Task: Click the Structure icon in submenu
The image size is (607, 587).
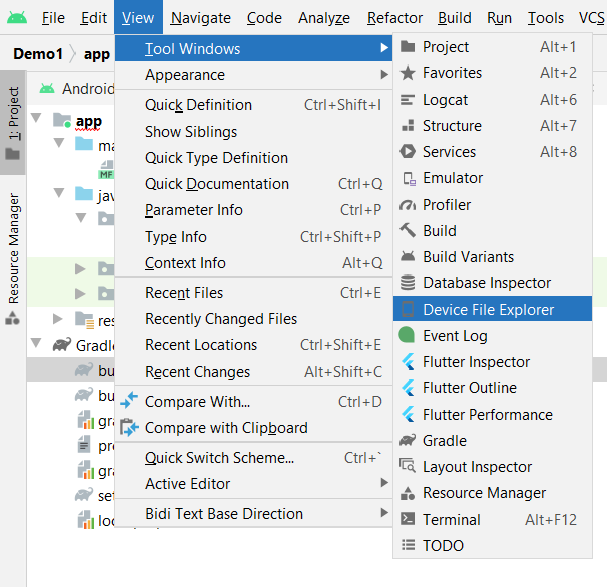Action: click(x=408, y=126)
